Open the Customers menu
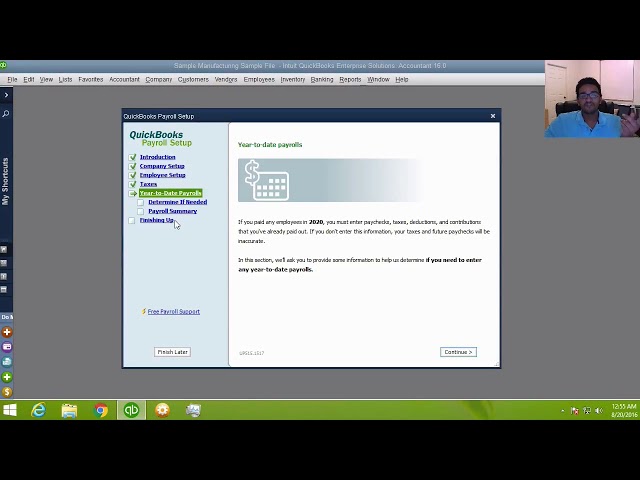Image resolution: width=640 pixels, height=480 pixels. click(x=193, y=80)
